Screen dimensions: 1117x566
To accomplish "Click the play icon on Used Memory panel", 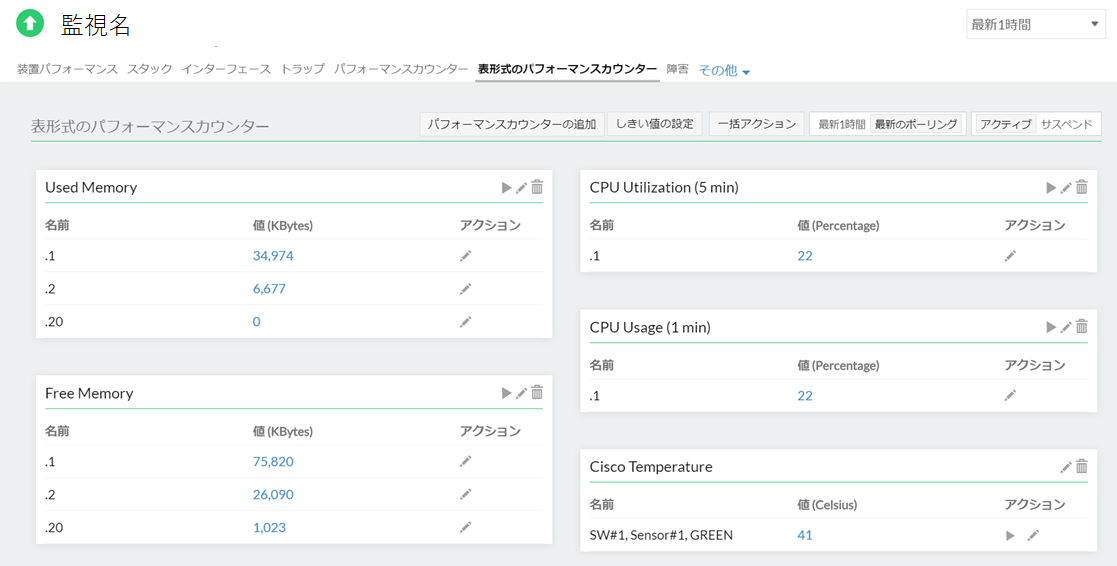I will tap(507, 187).
